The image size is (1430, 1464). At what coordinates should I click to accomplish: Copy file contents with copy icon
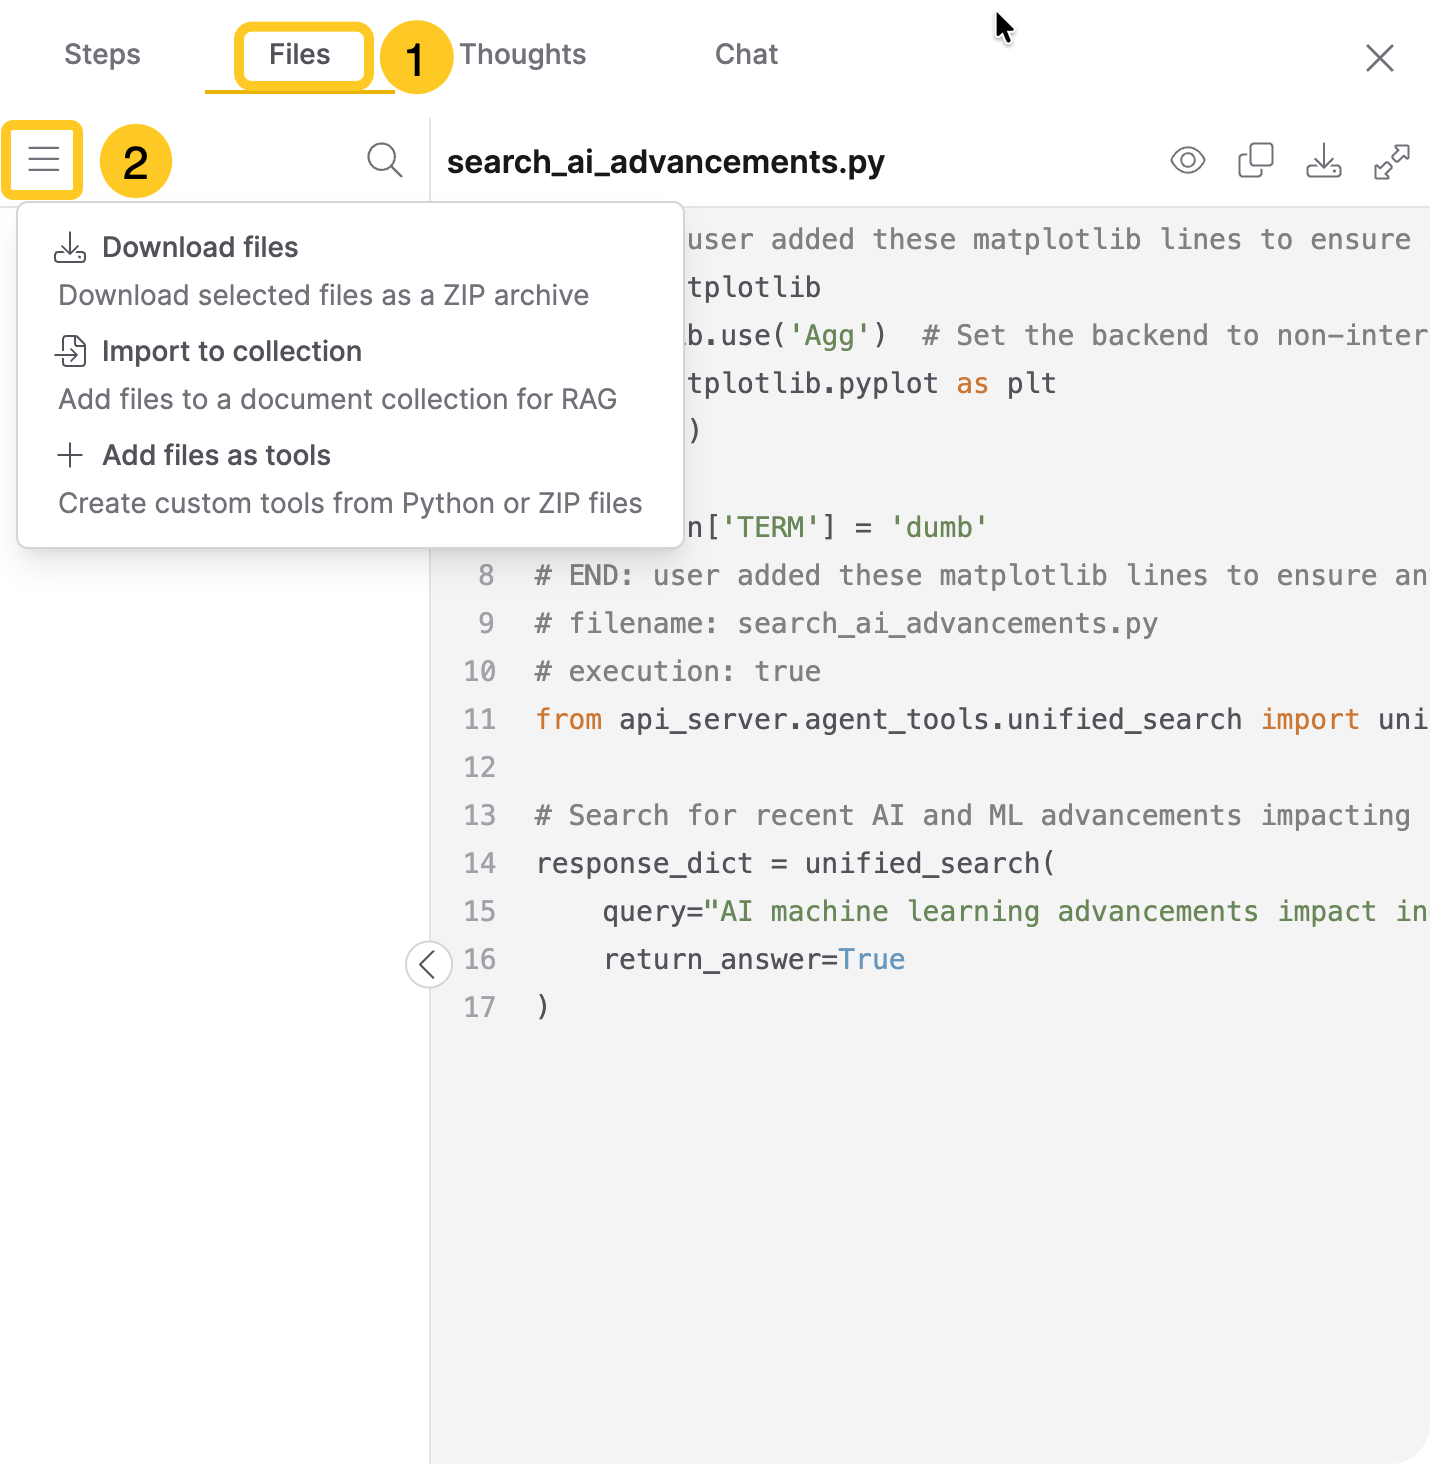click(1255, 161)
